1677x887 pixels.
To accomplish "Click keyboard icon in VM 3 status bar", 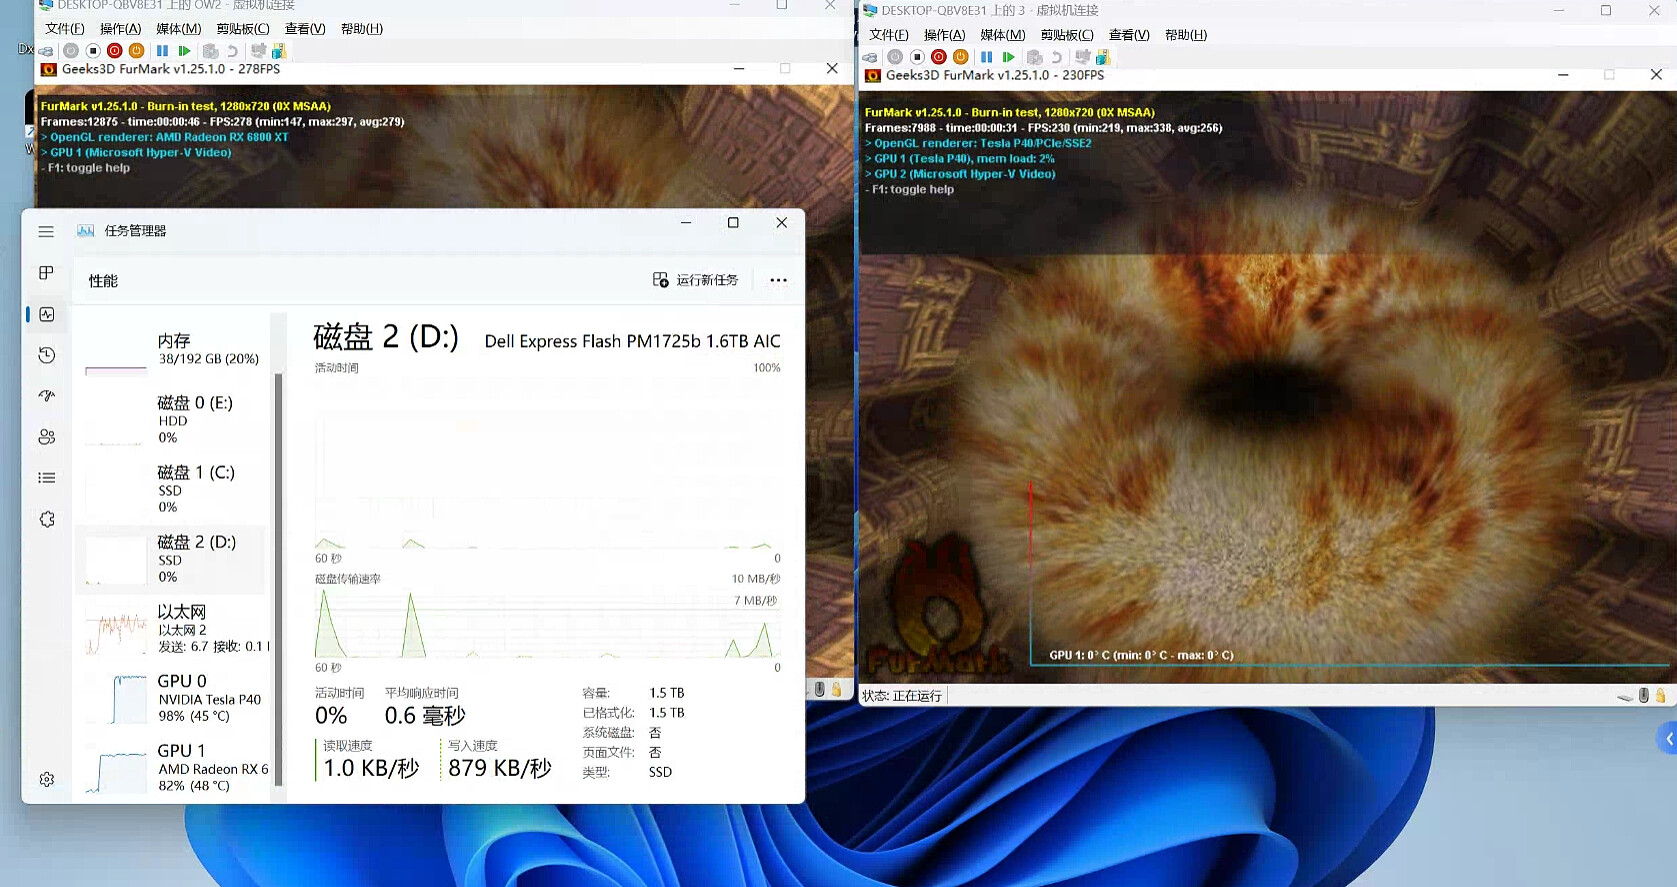I will pyautogui.click(x=1625, y=696).
